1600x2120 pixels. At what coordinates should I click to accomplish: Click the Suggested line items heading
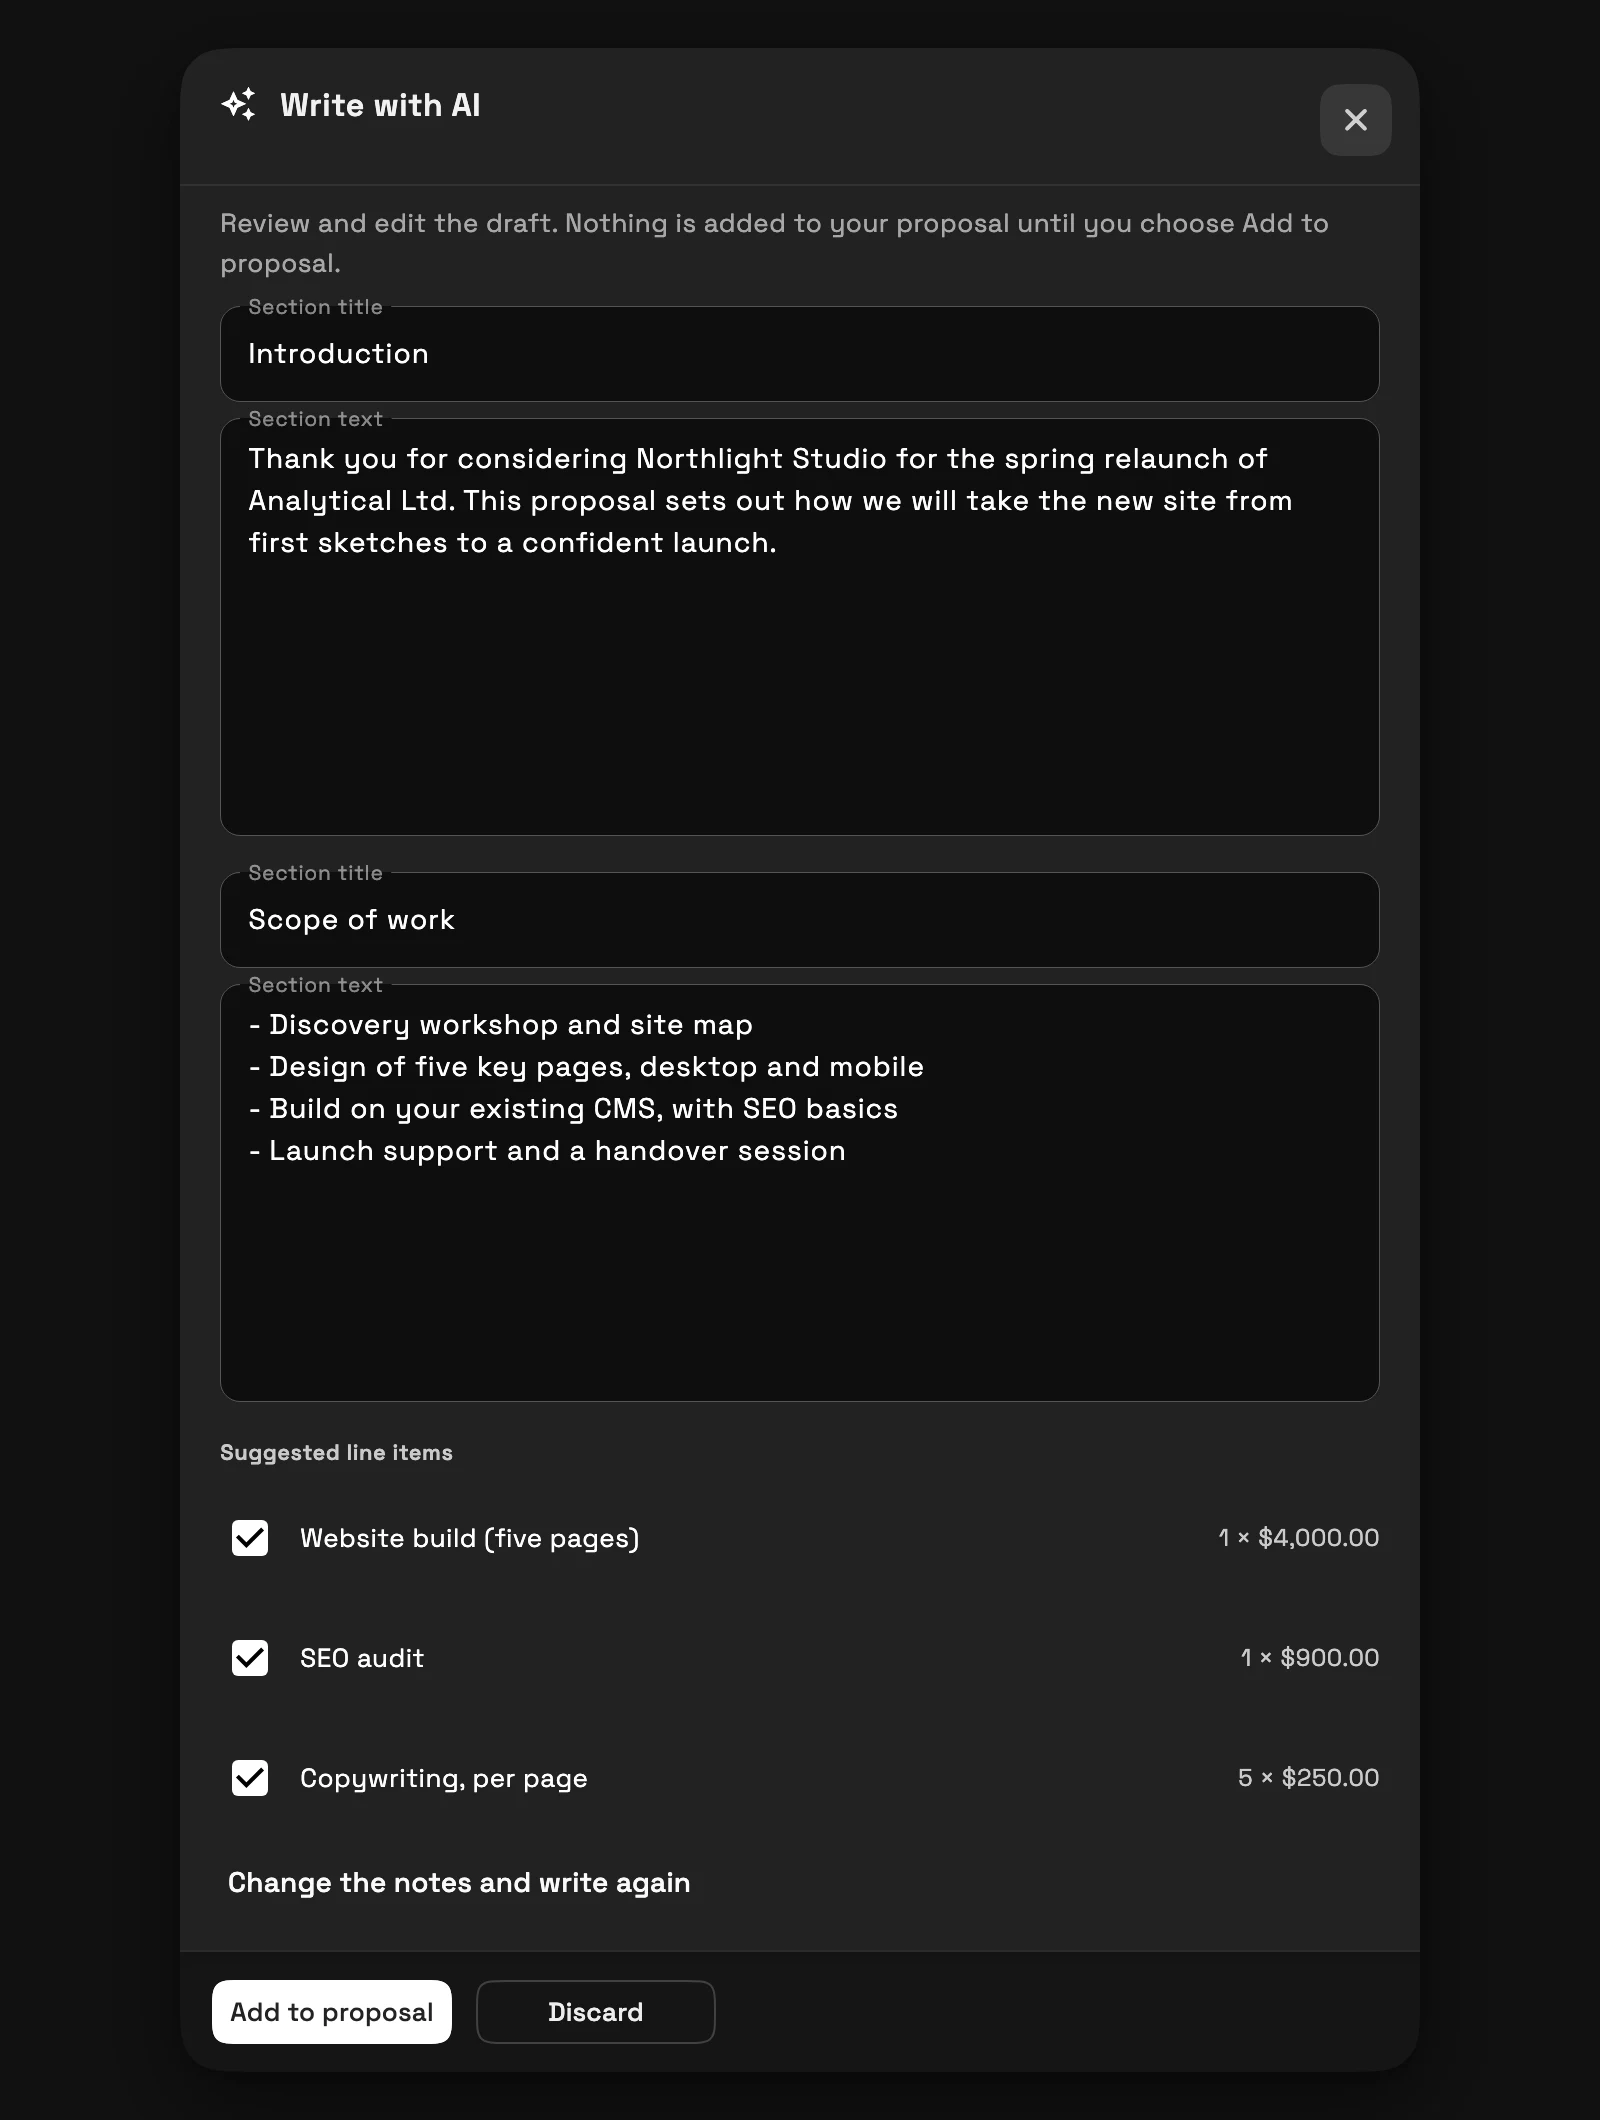coord(336,1453)
